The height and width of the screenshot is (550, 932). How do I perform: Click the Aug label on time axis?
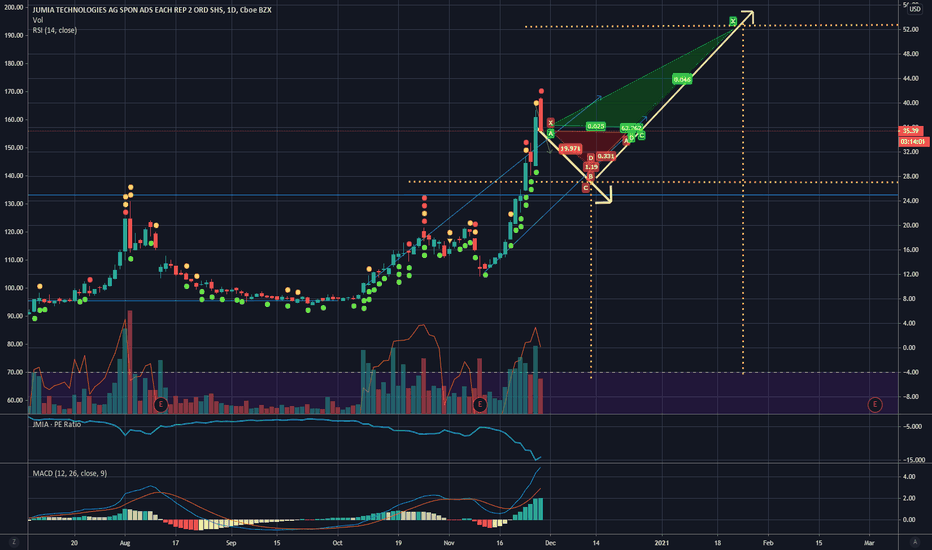[x=125, y=543]
